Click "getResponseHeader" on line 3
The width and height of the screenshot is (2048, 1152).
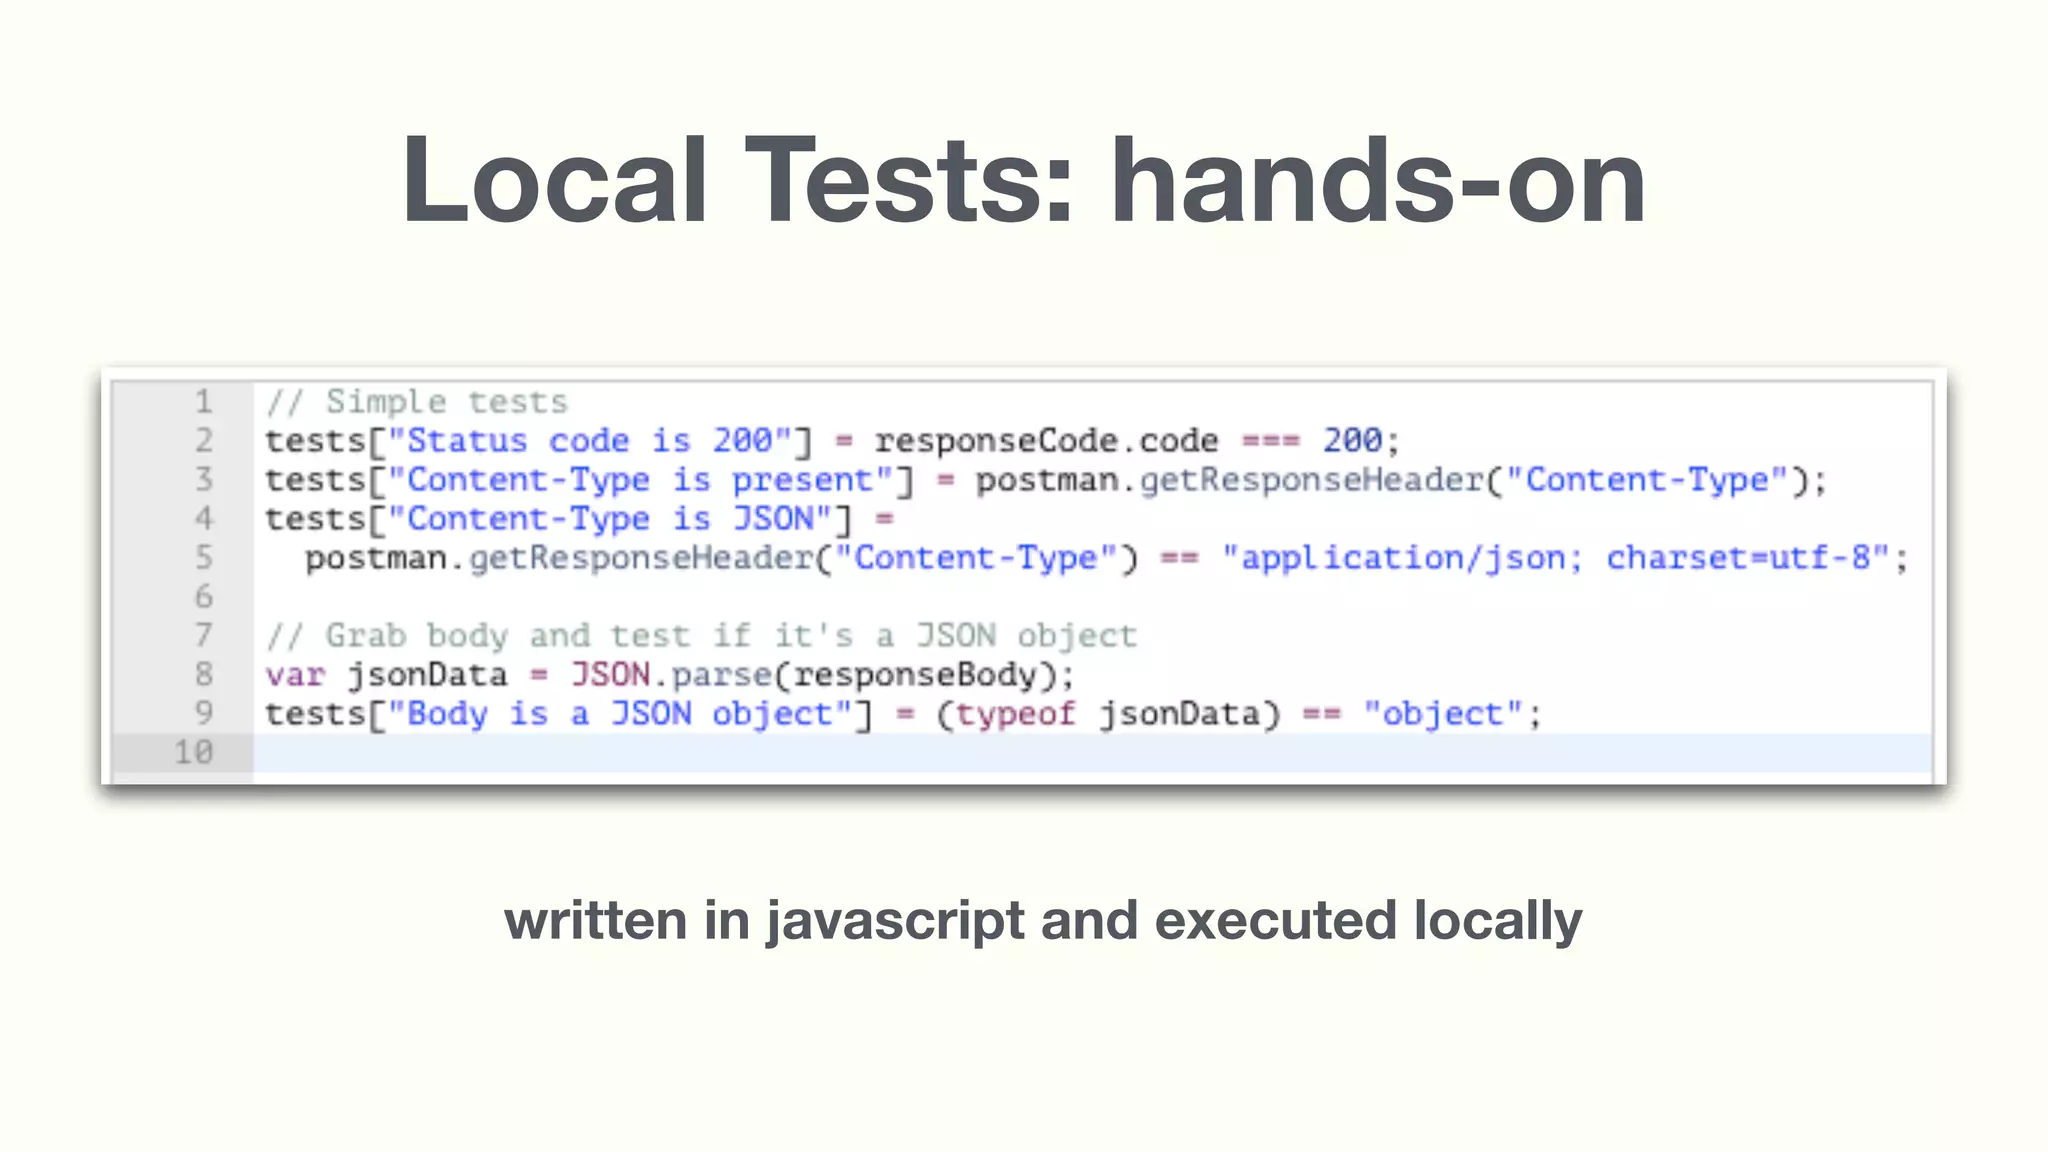1311,480
